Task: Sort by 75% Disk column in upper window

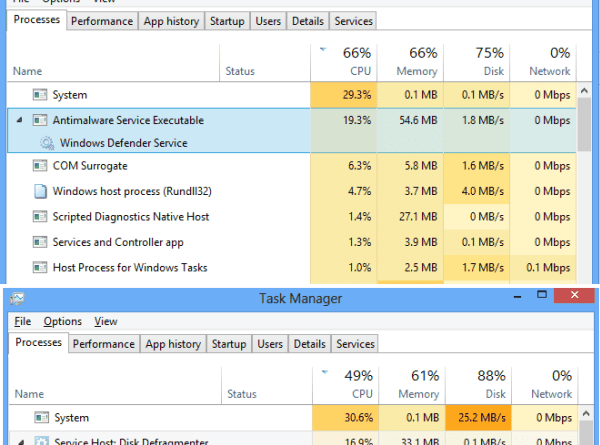Action: pos(477,62)
